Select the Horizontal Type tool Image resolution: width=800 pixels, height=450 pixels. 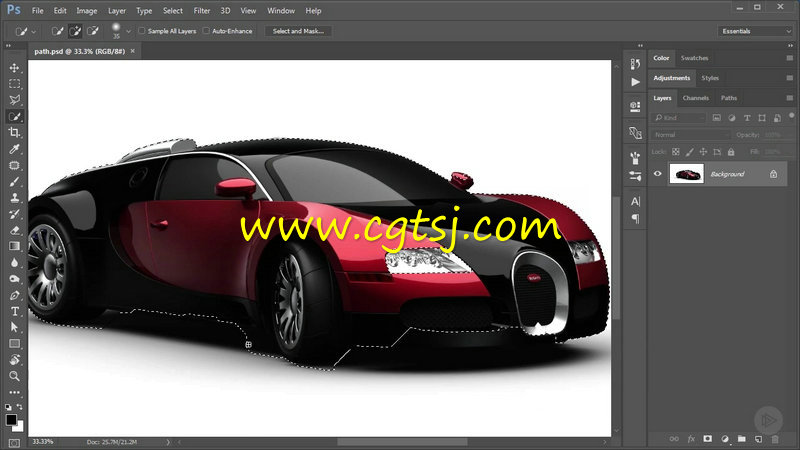(x=14, y=311)
